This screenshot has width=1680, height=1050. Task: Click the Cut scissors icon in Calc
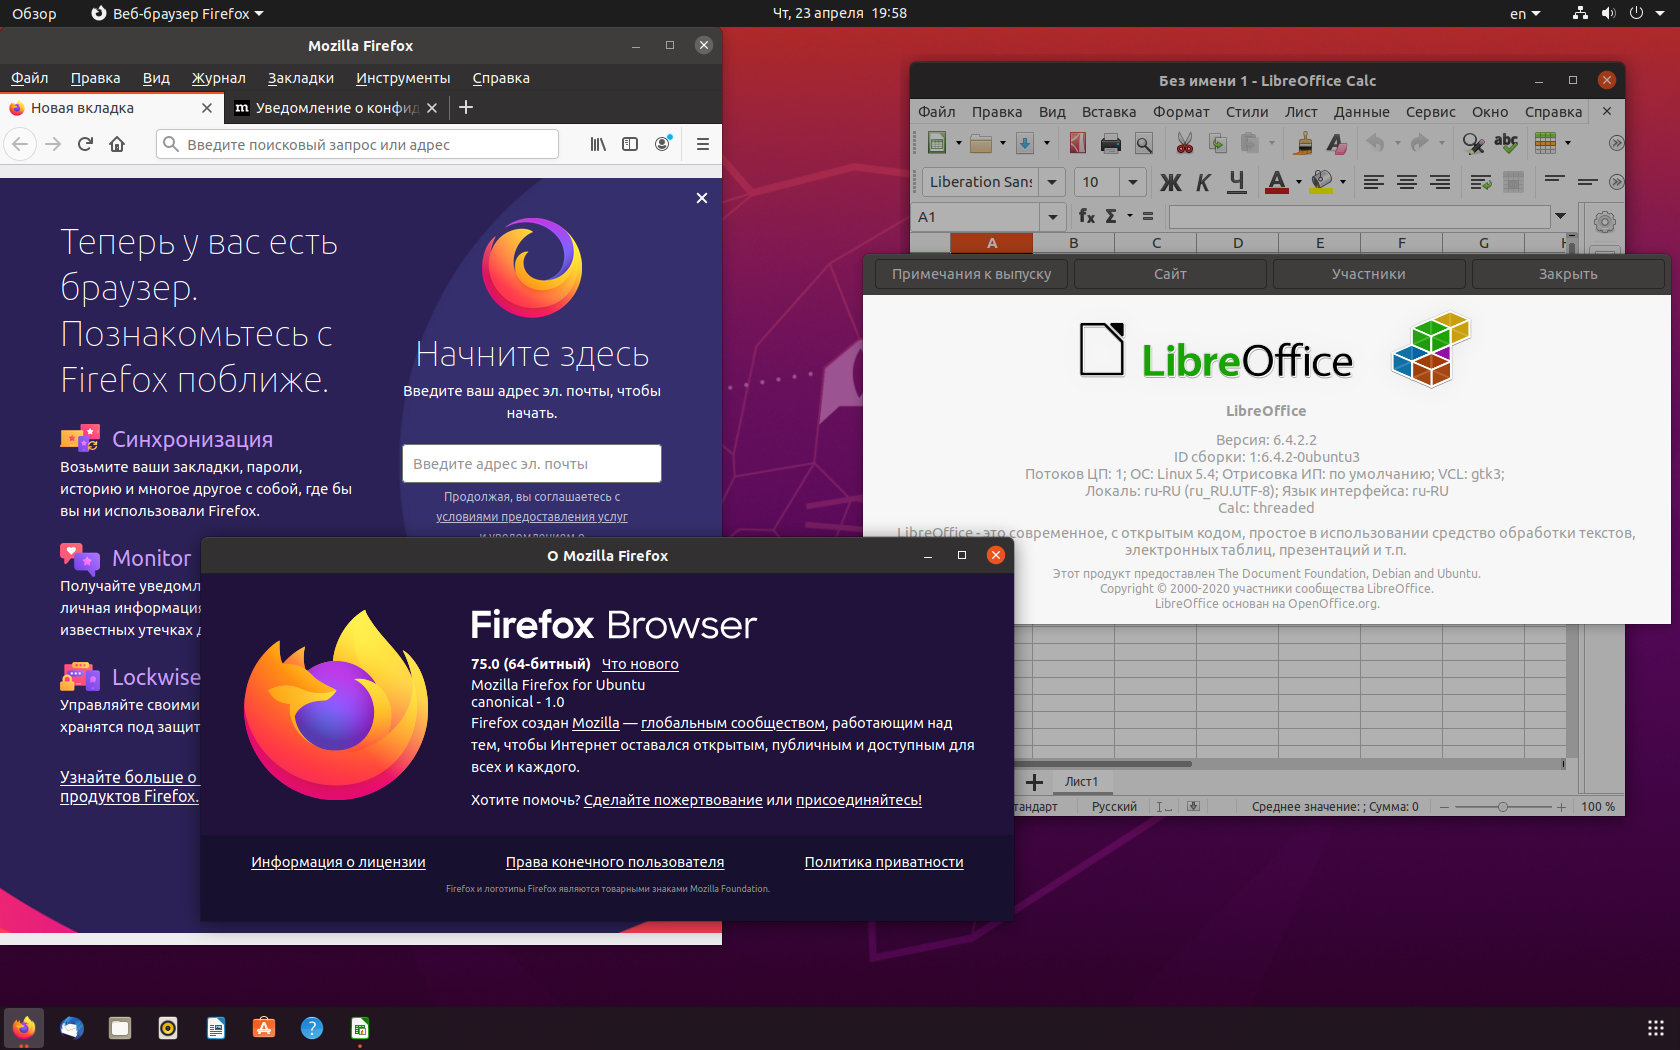click(1185, 143)
